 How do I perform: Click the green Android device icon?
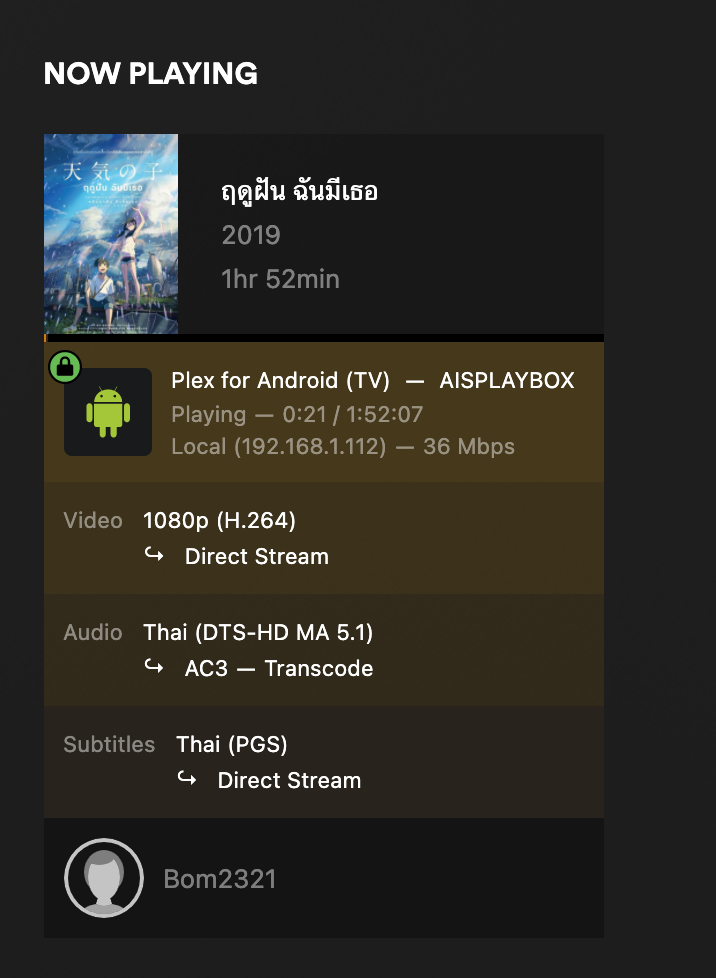(x=108, y=412)
